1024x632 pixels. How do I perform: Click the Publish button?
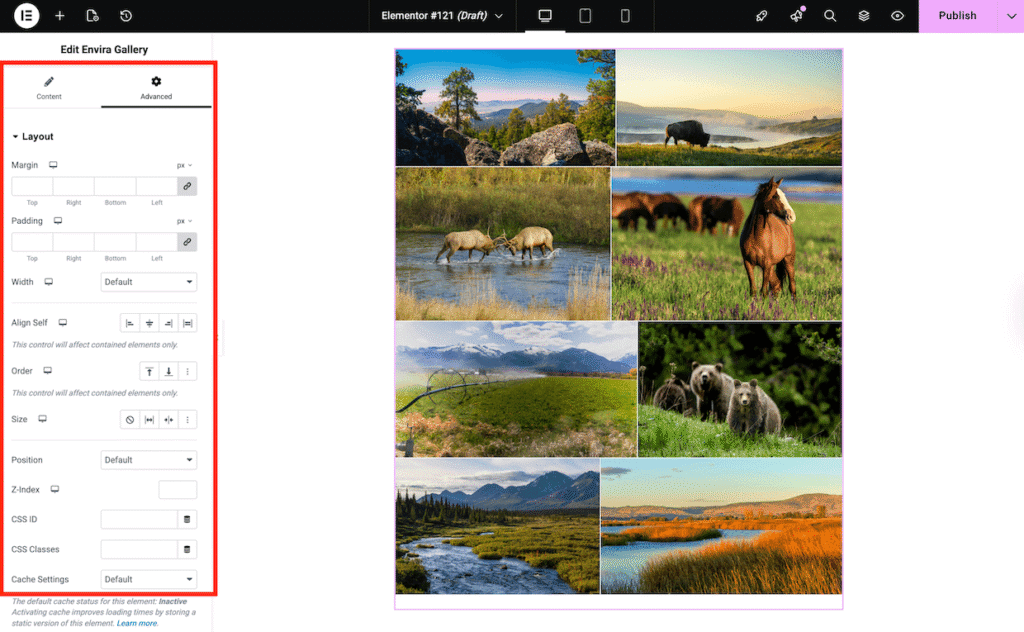coord(956,16)
